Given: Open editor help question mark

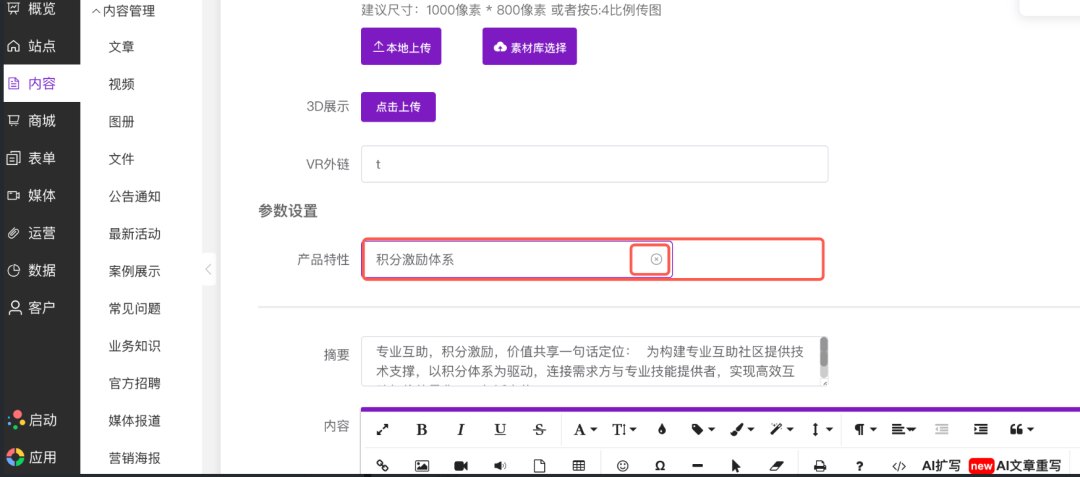Looking at the screenshot, I should pos(859,466).
